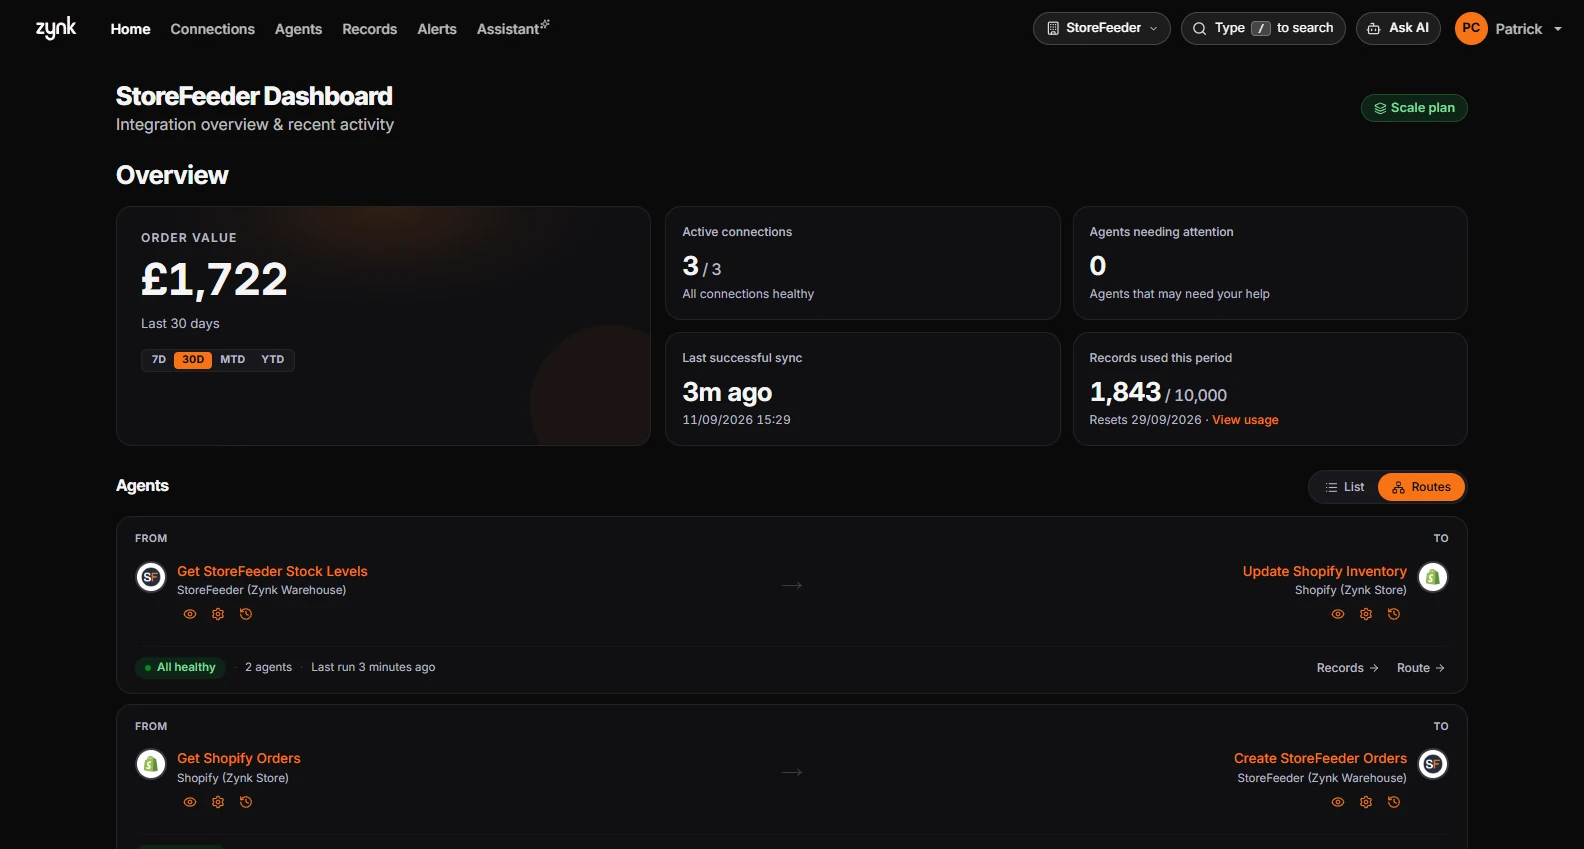Switch order value range to YTD

pyautogui.click(x=273, y=360)
